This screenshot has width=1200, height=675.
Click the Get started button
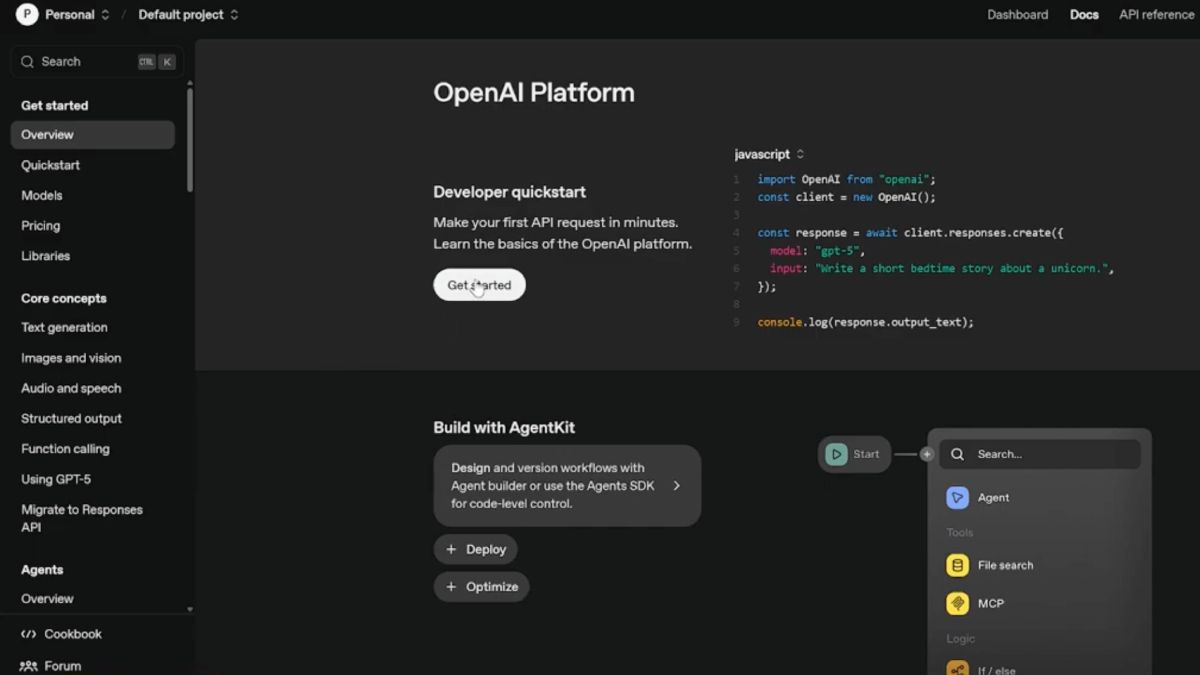pyautogui.click(x=479, y=285)
